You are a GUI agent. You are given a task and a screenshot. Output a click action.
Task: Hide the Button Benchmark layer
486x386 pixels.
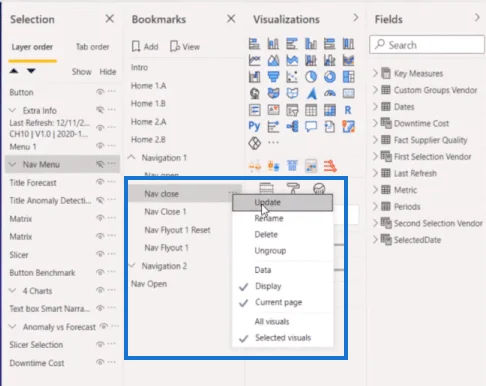click(100, 272)
